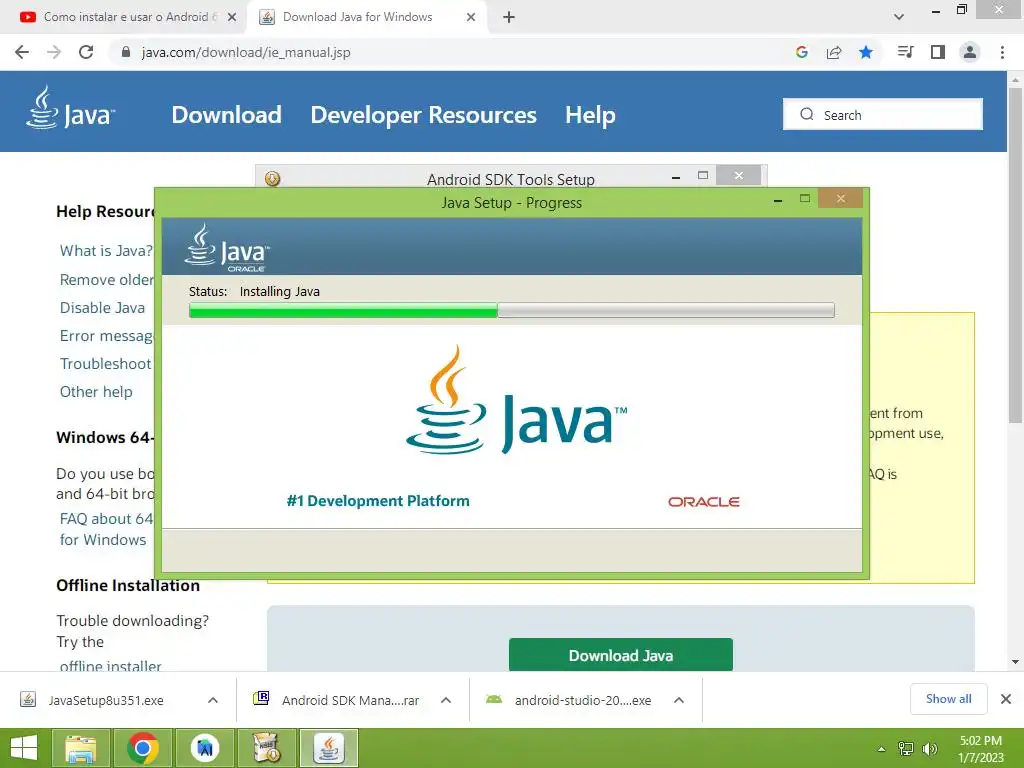The image size is (1024, 768).
Task: Close the Download Java for Windows tab
Action: tap(471, 17)
